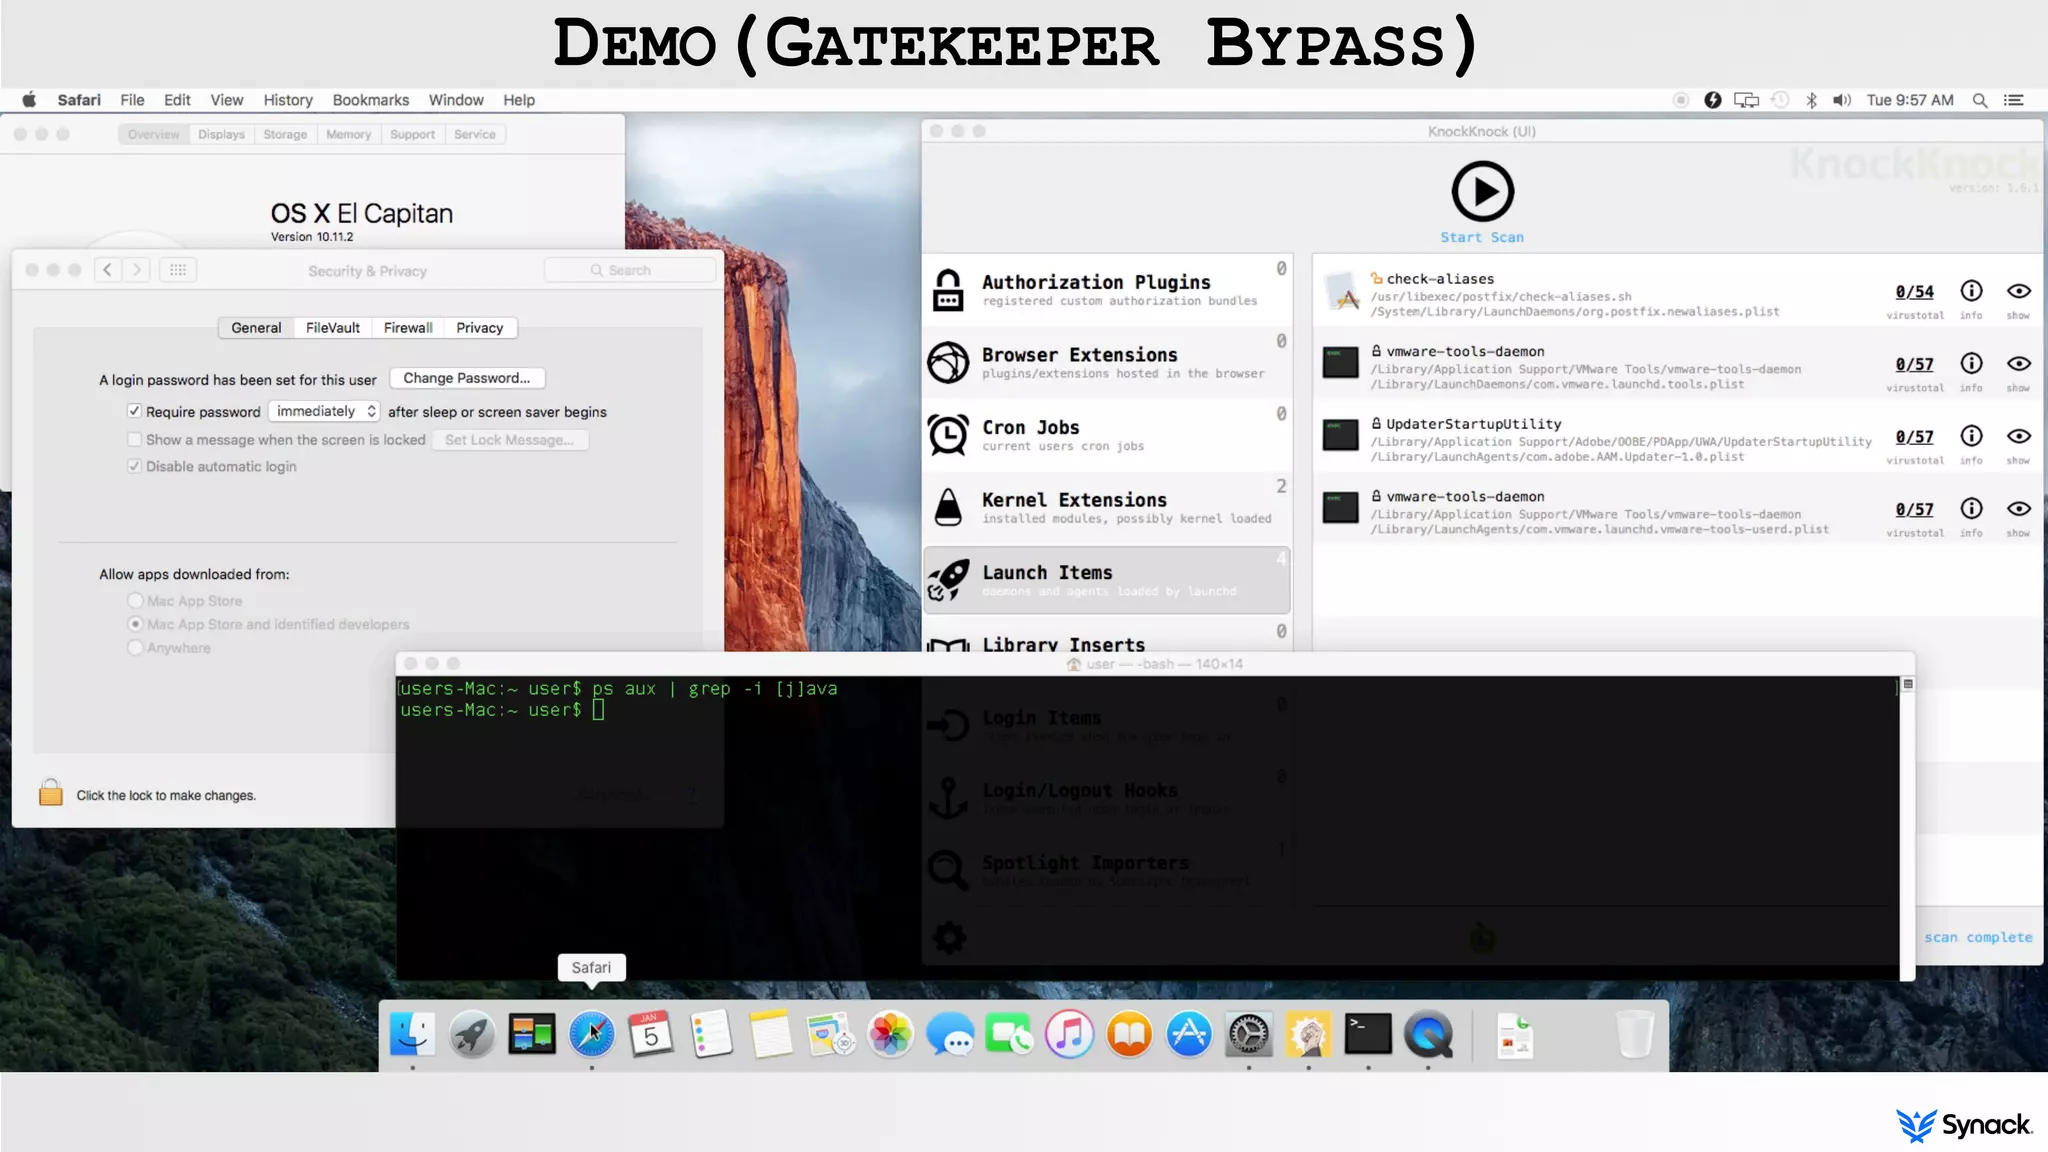The width and height of the screenshot is (2048, 1152).
Task: Click Change Password button
Action: click(467, 378)
